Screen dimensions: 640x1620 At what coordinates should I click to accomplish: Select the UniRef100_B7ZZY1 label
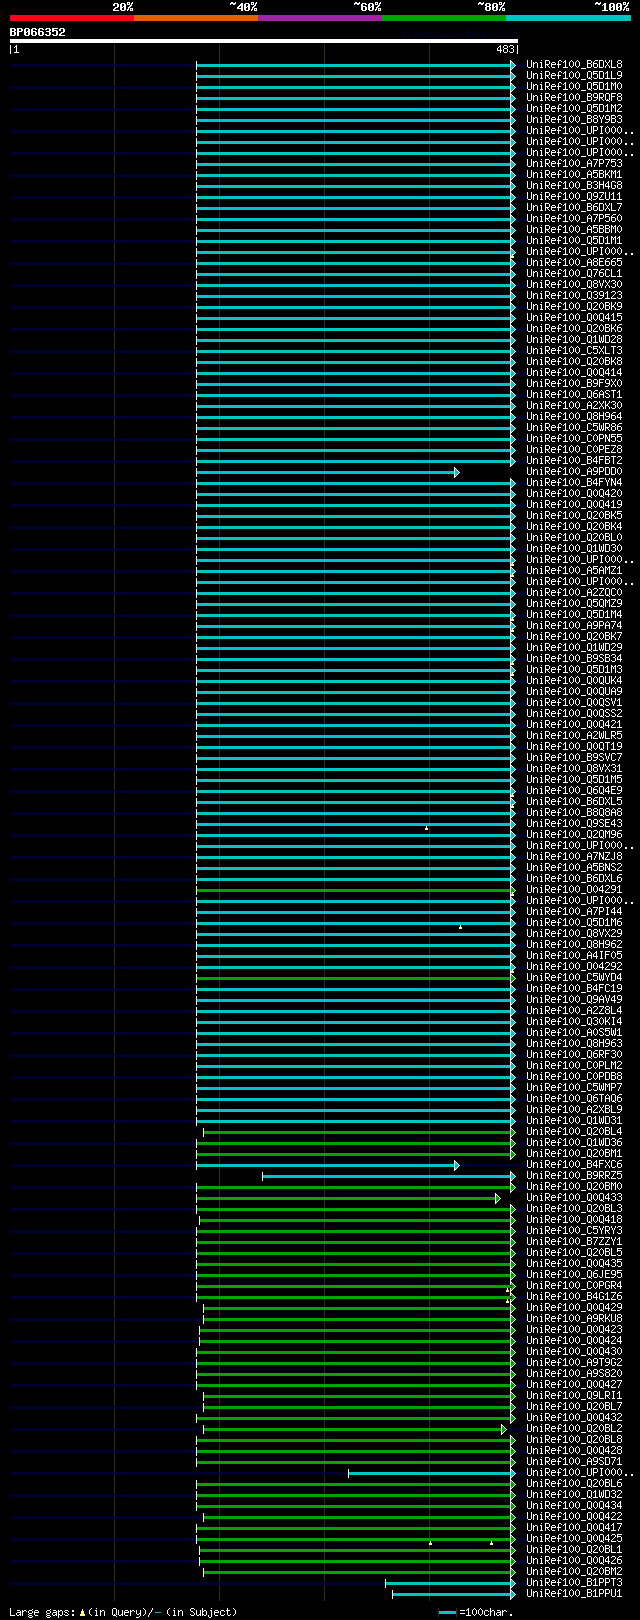[x=574, y=1241]
